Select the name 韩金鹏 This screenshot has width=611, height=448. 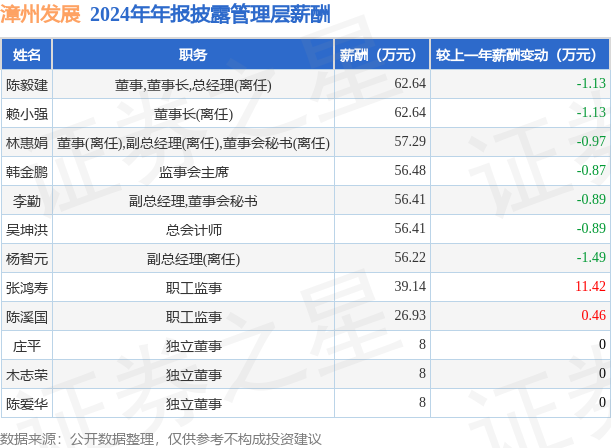click(x=27, y=172)
